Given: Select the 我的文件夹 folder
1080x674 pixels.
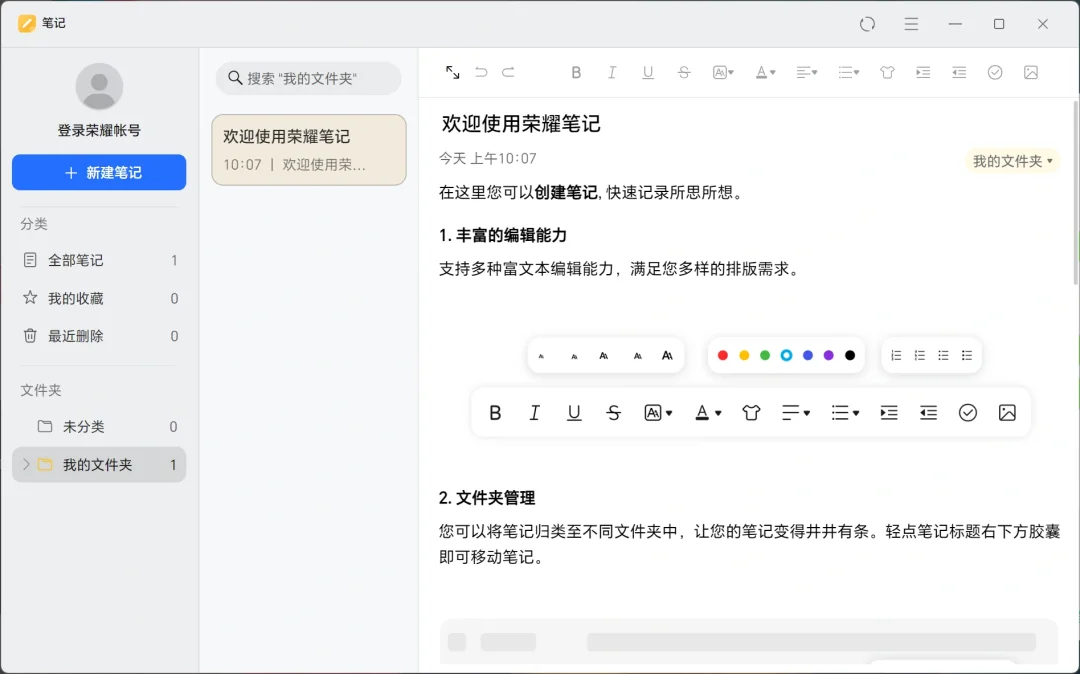Looking at the screenshot, I should pos(99,465).
